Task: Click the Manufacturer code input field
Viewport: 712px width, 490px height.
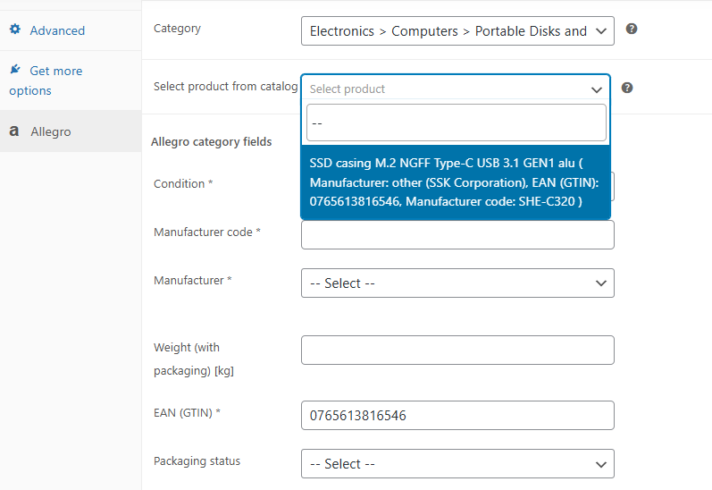Action: [457, 235]
